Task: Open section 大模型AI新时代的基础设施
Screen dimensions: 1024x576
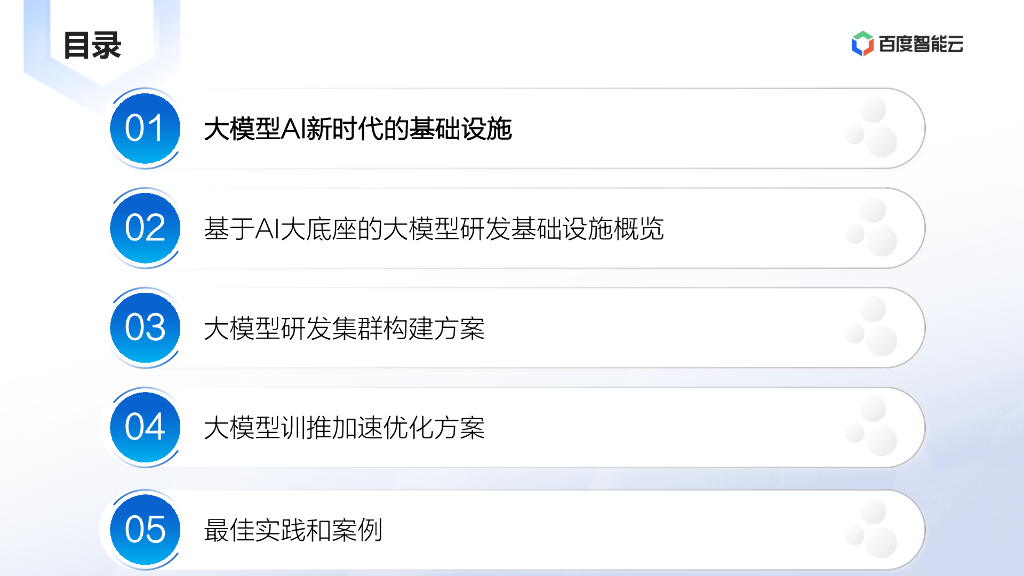Action: pos(357,129)
